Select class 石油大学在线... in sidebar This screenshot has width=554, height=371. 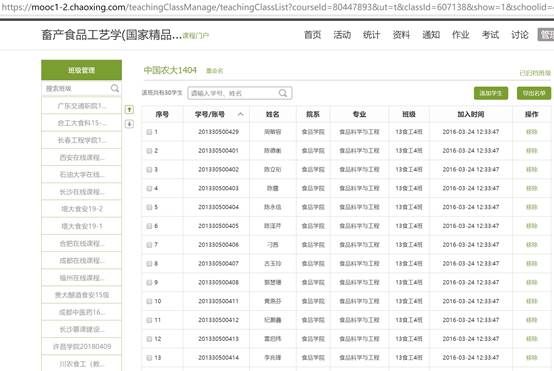82,175
